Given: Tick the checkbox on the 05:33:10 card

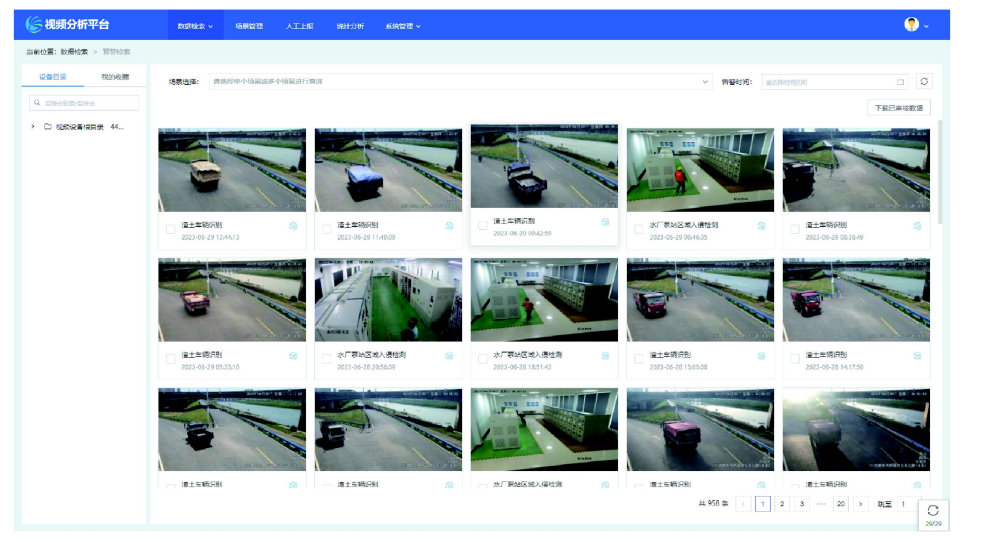Looking at the screenshot, I should [171, 359].
